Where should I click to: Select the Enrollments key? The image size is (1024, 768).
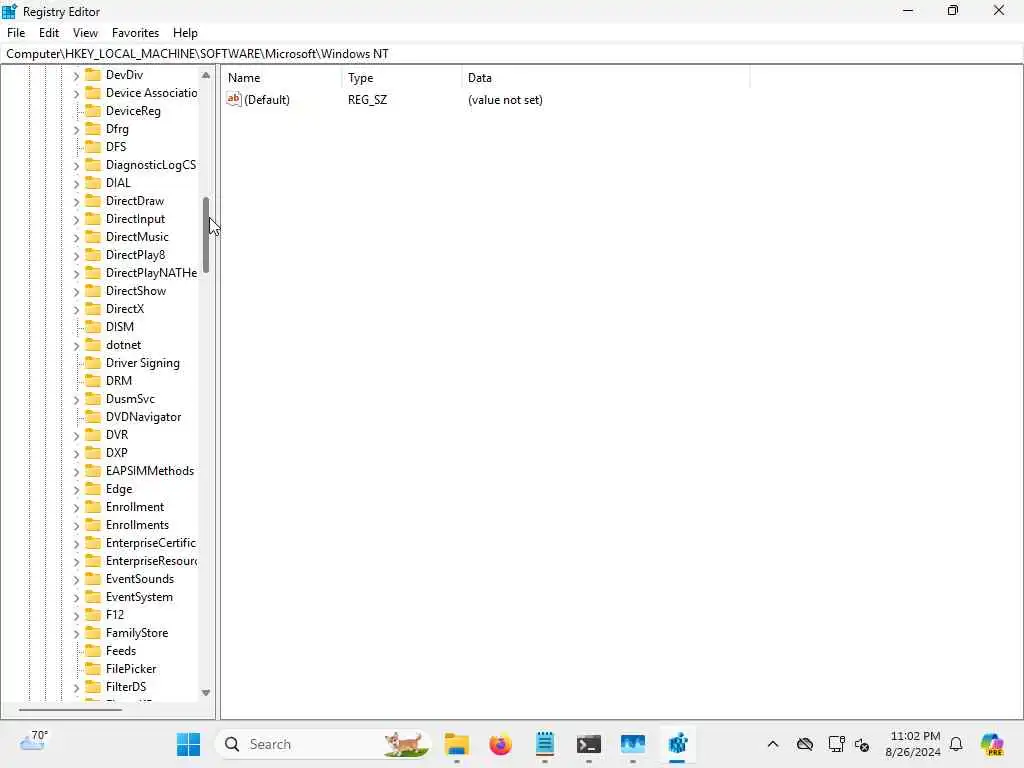click(x=137, y=524)
